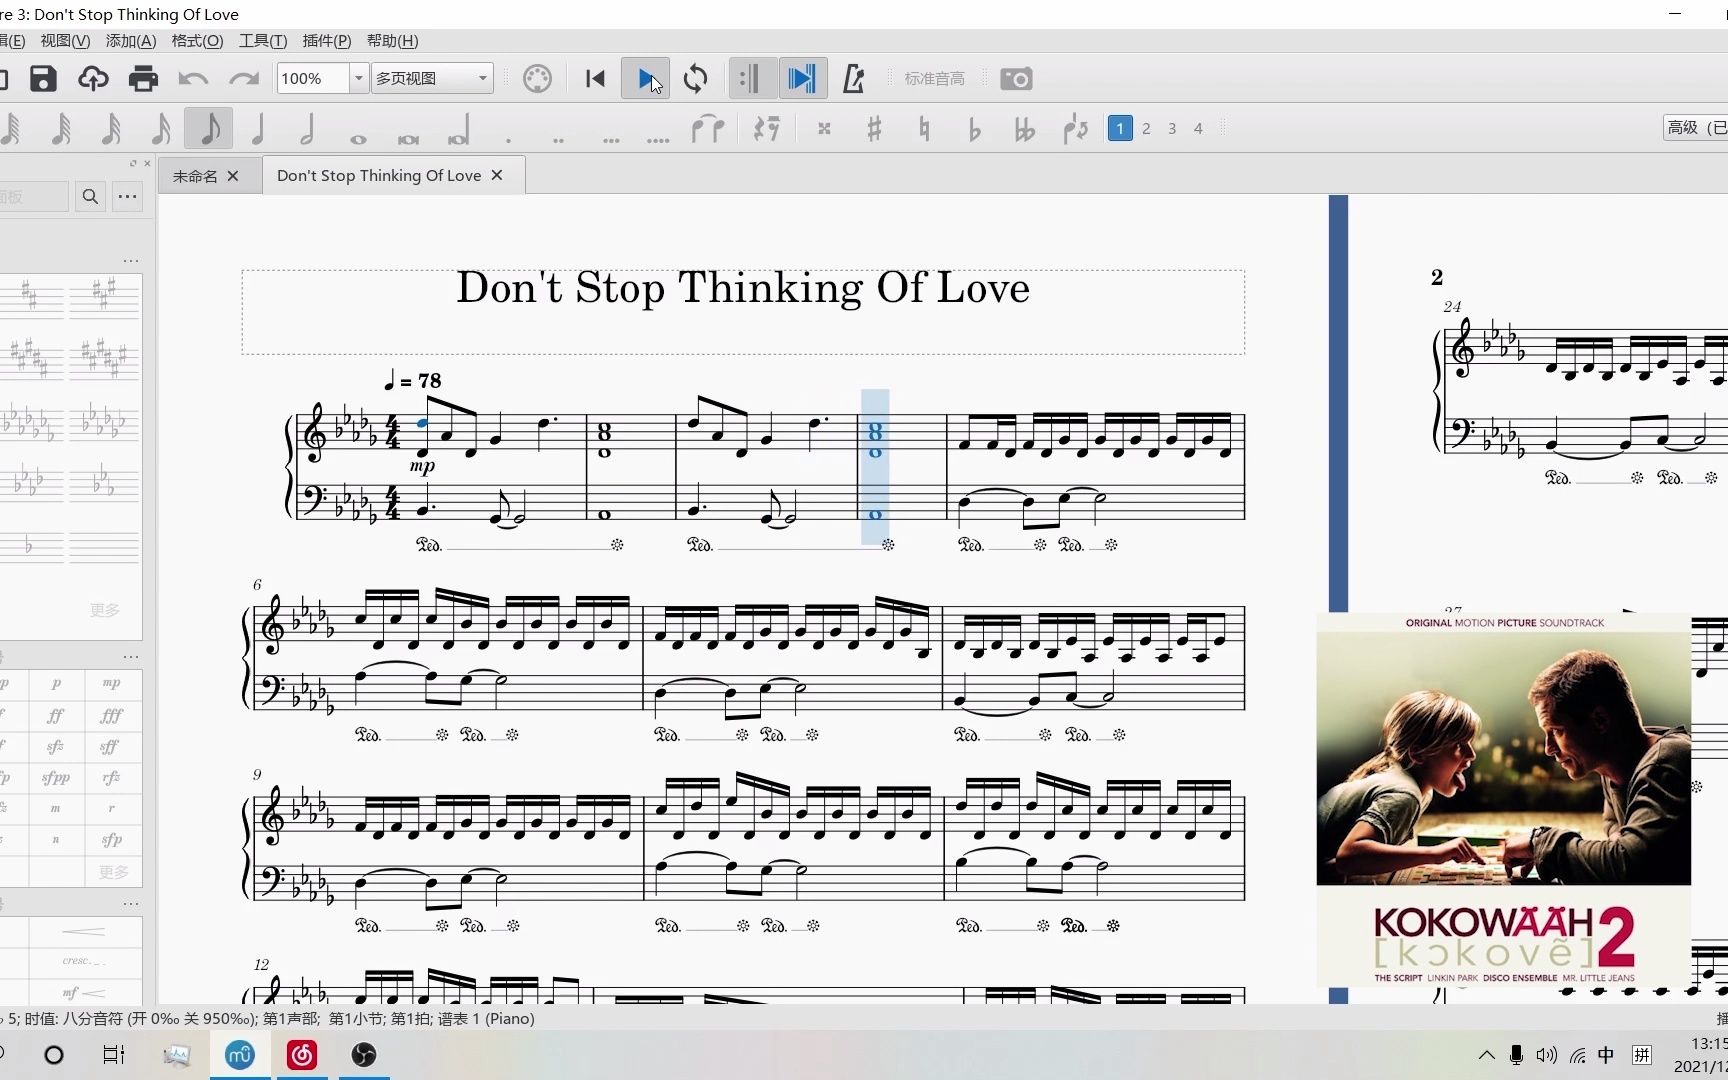Image resolution: width=1728 pixels, height=1080 pixels.
Task: Toggle loop playback
Action: click(x=696, y=79)
